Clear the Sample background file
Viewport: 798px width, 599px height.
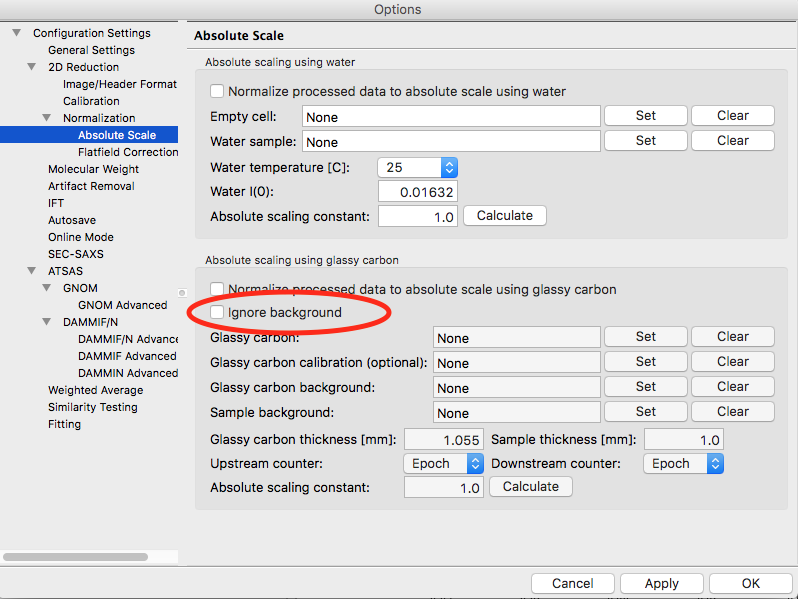[x=733, y=411]
